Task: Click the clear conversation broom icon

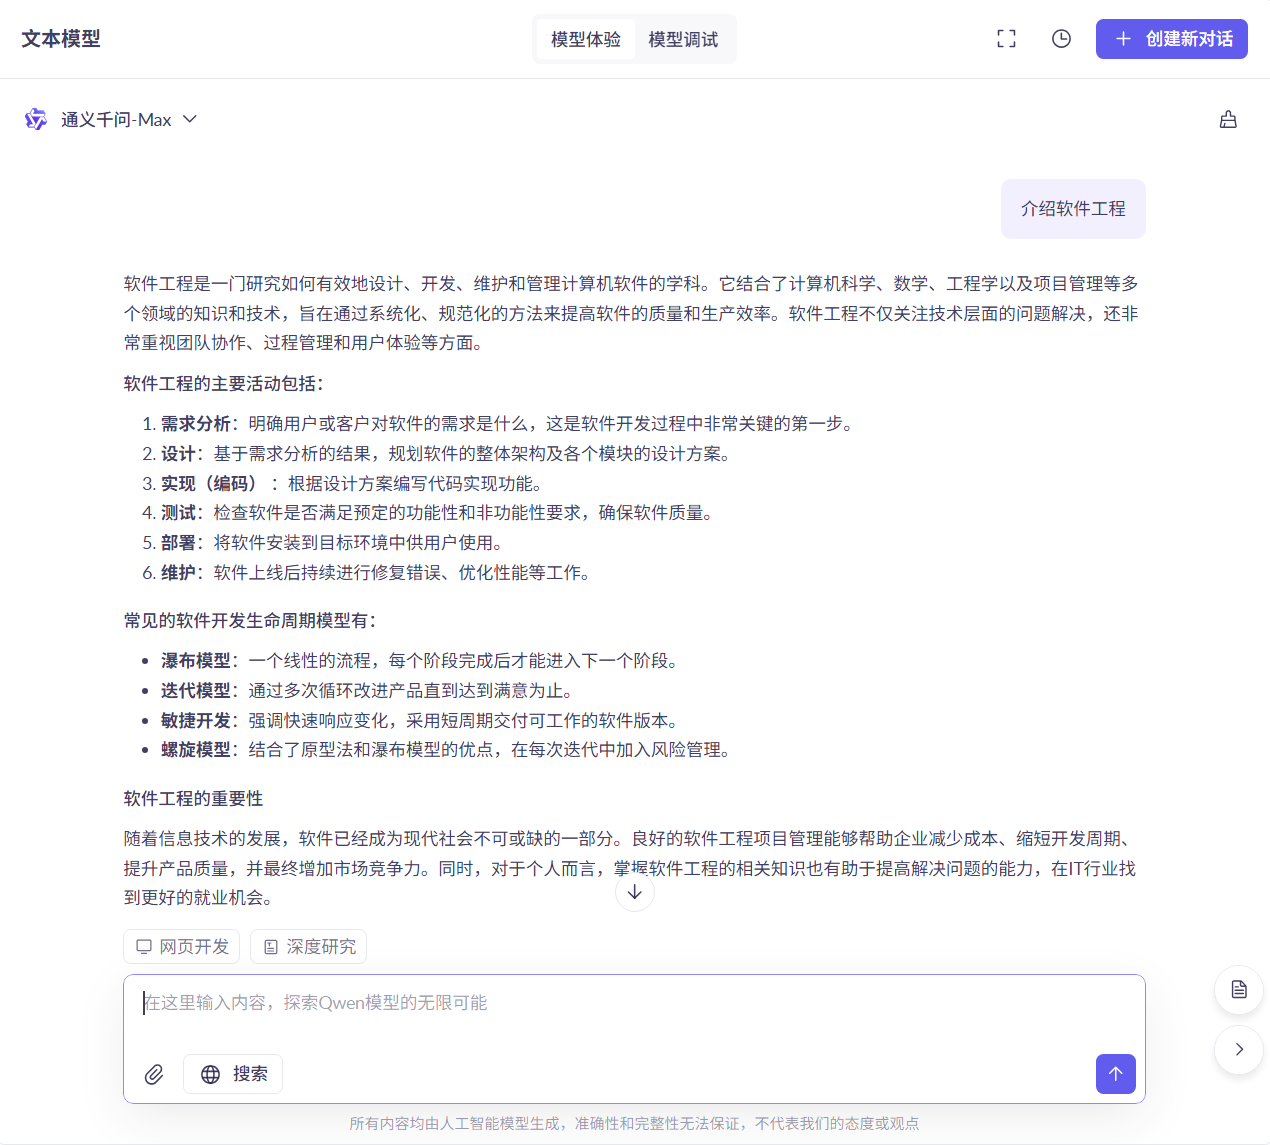Action: tap(1228, 120)
